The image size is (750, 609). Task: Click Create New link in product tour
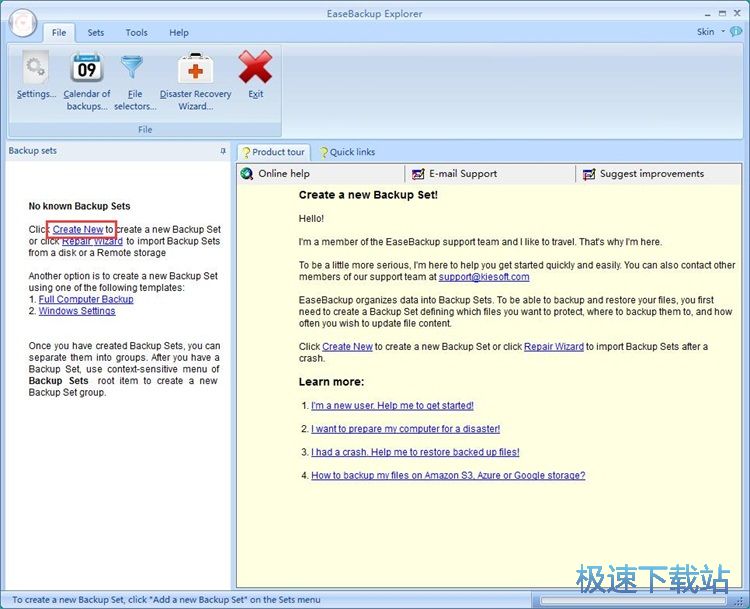pyautogui.click(x=347, y=347)
